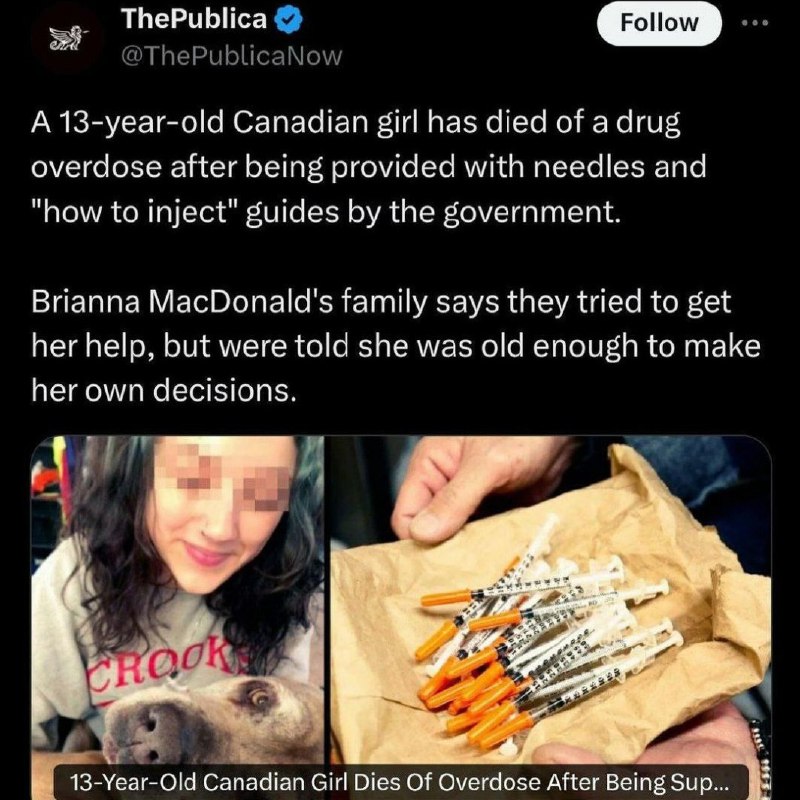Click the hand holding the paper bag top
The height and width of the screenshot is (800, 800).
pos(485,485)
